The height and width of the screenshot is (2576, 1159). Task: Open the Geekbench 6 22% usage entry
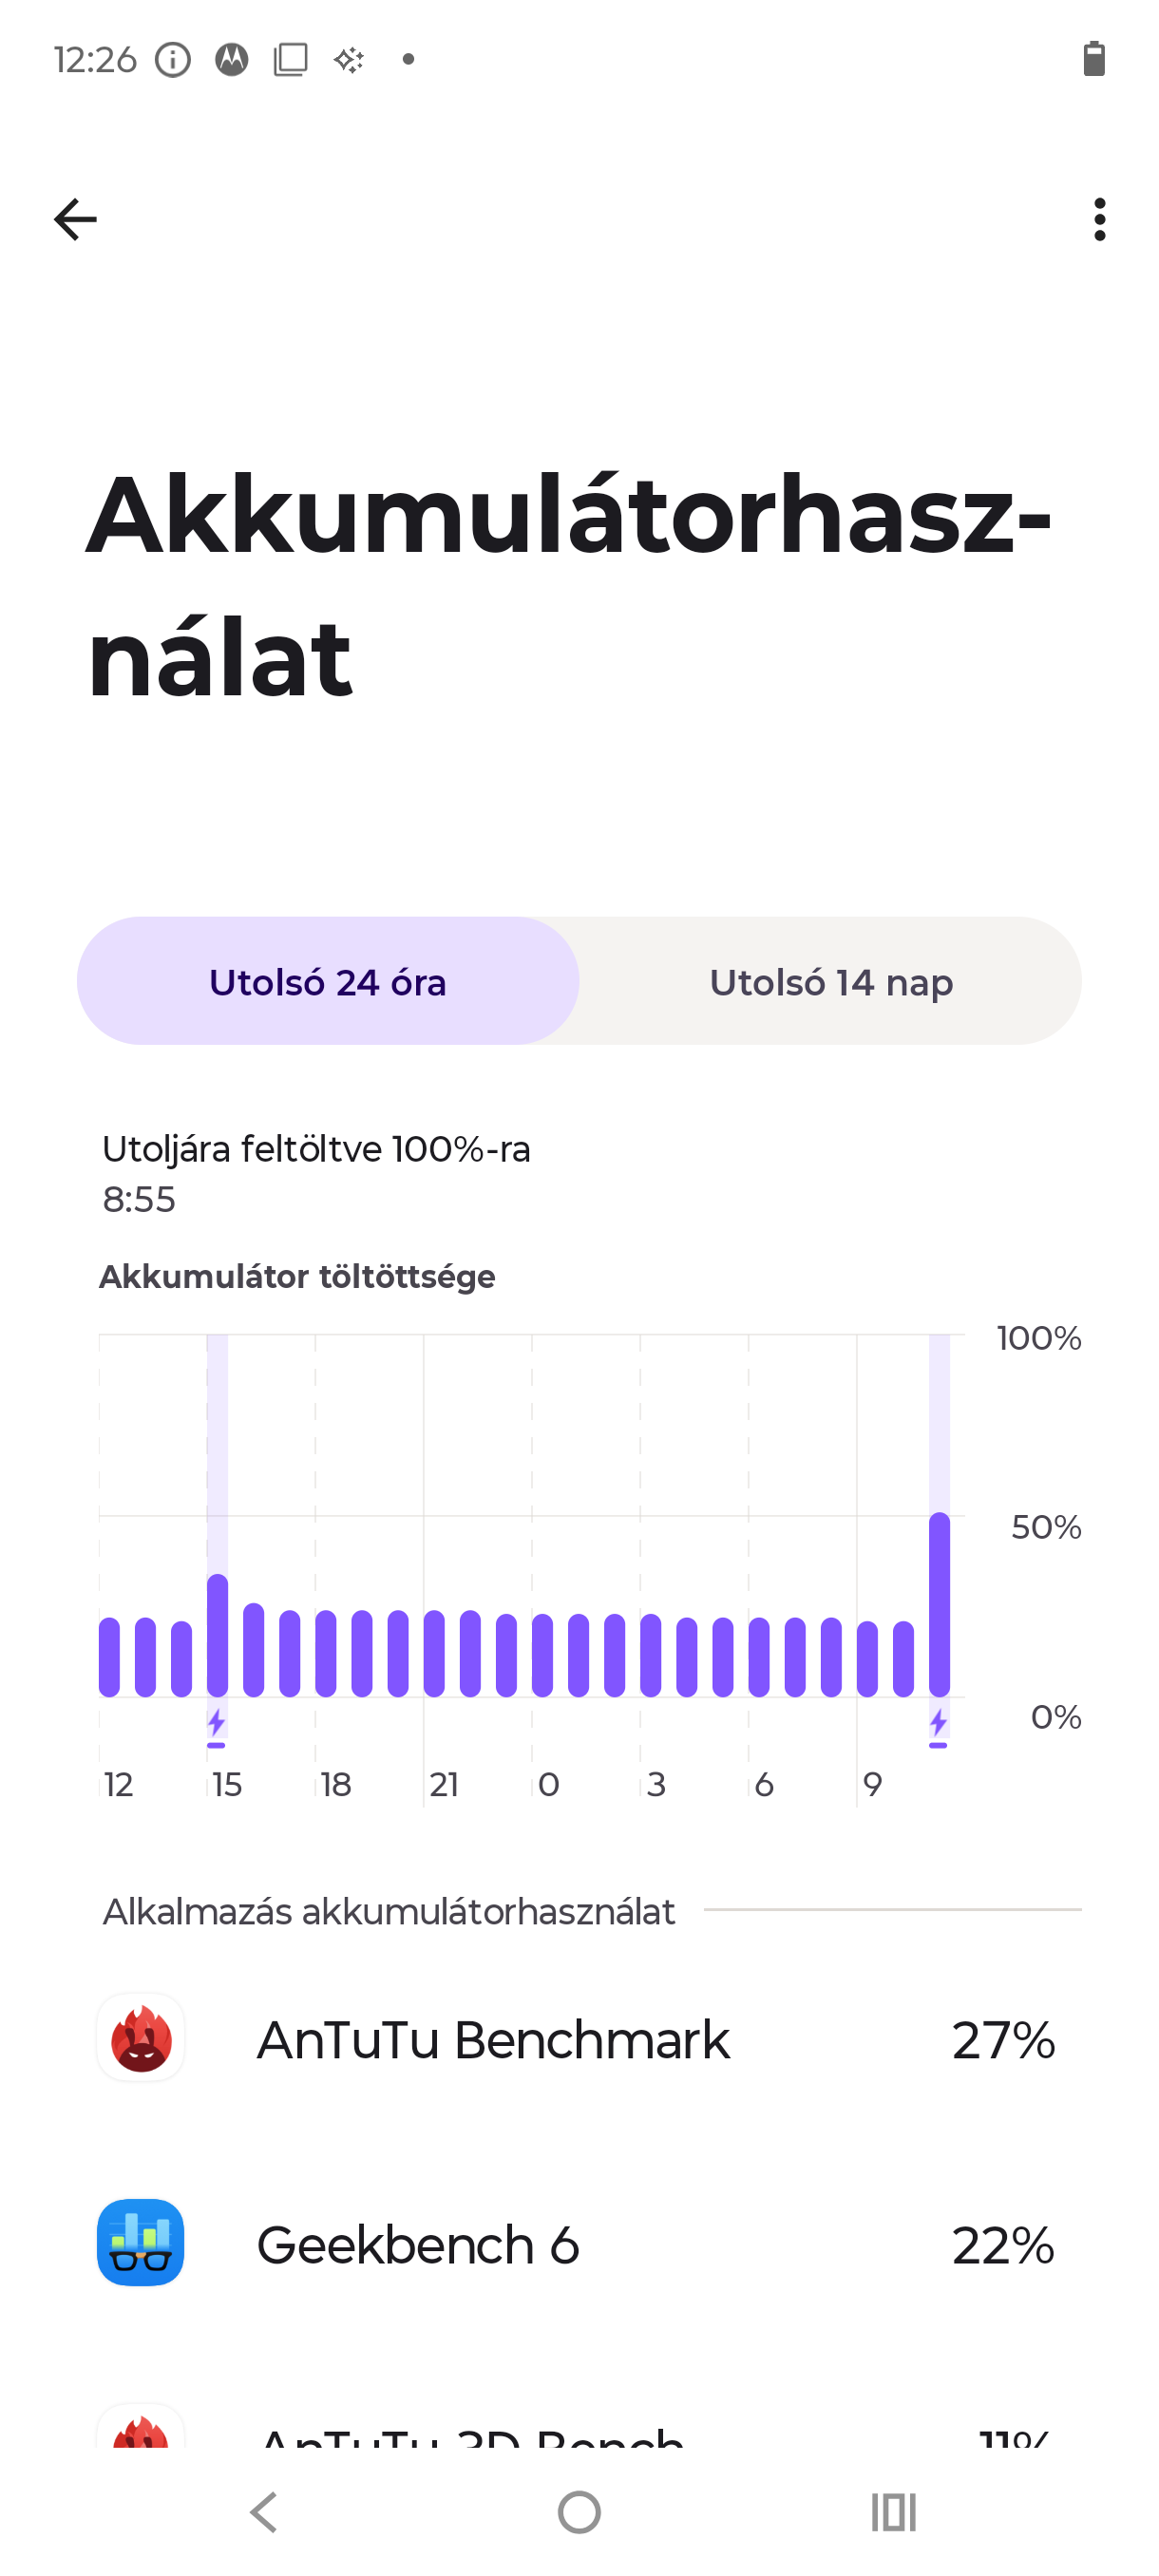click(x=579, y=2244)
